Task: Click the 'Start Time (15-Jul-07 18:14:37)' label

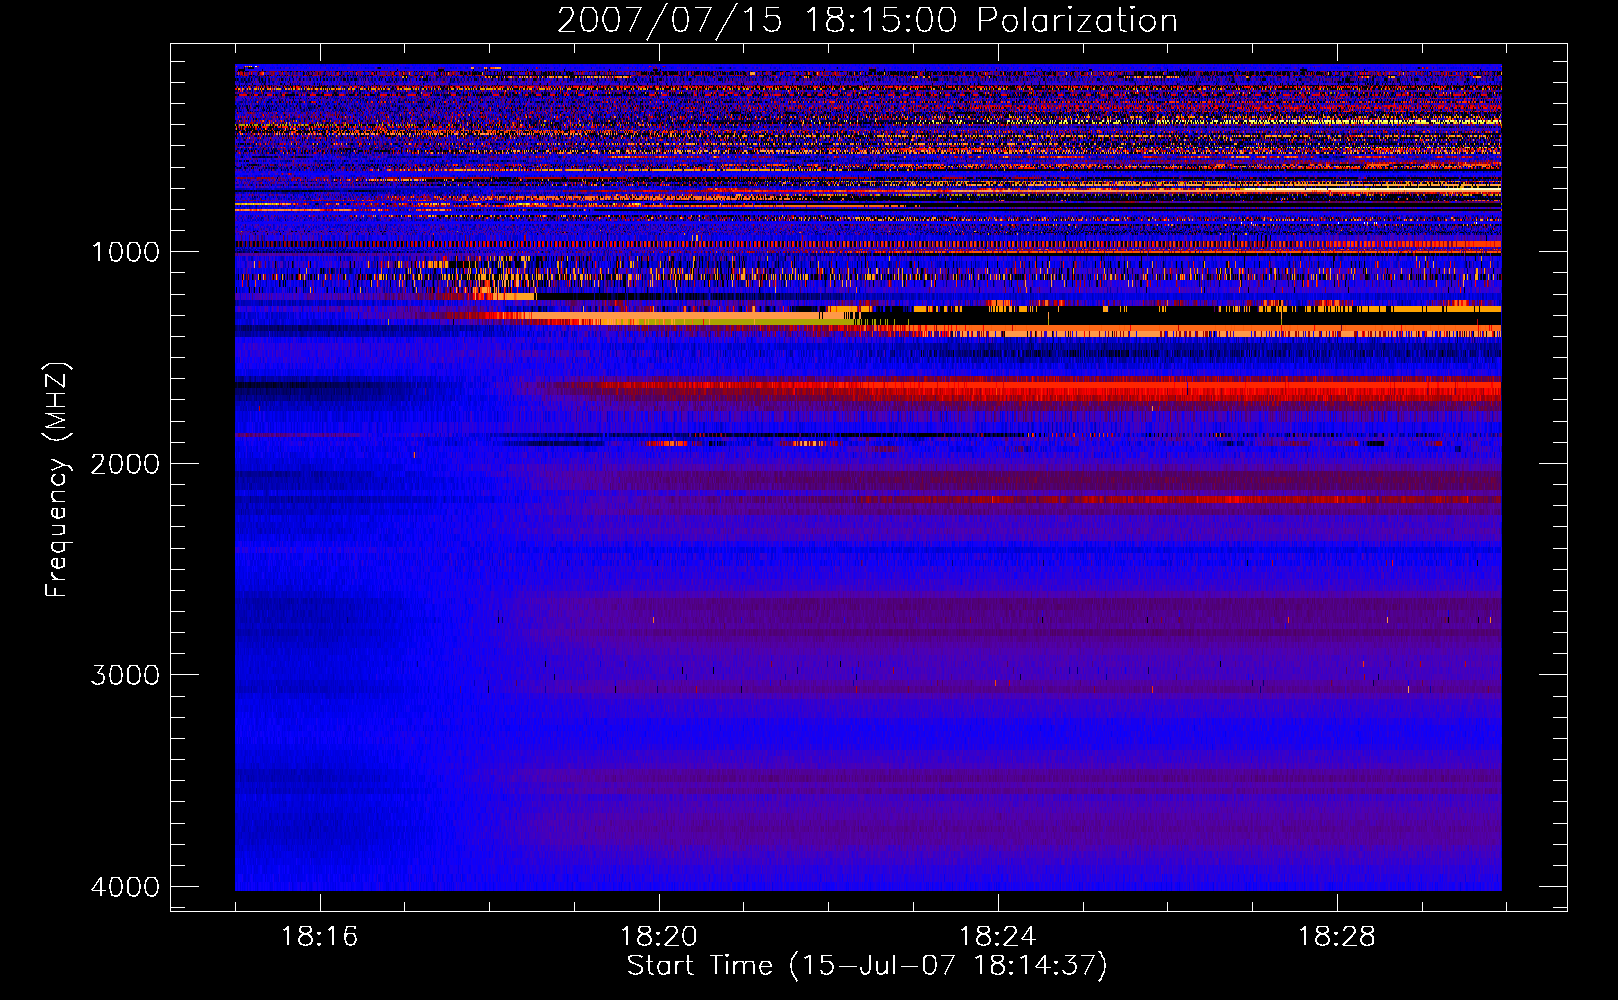Action: point(867,966)
